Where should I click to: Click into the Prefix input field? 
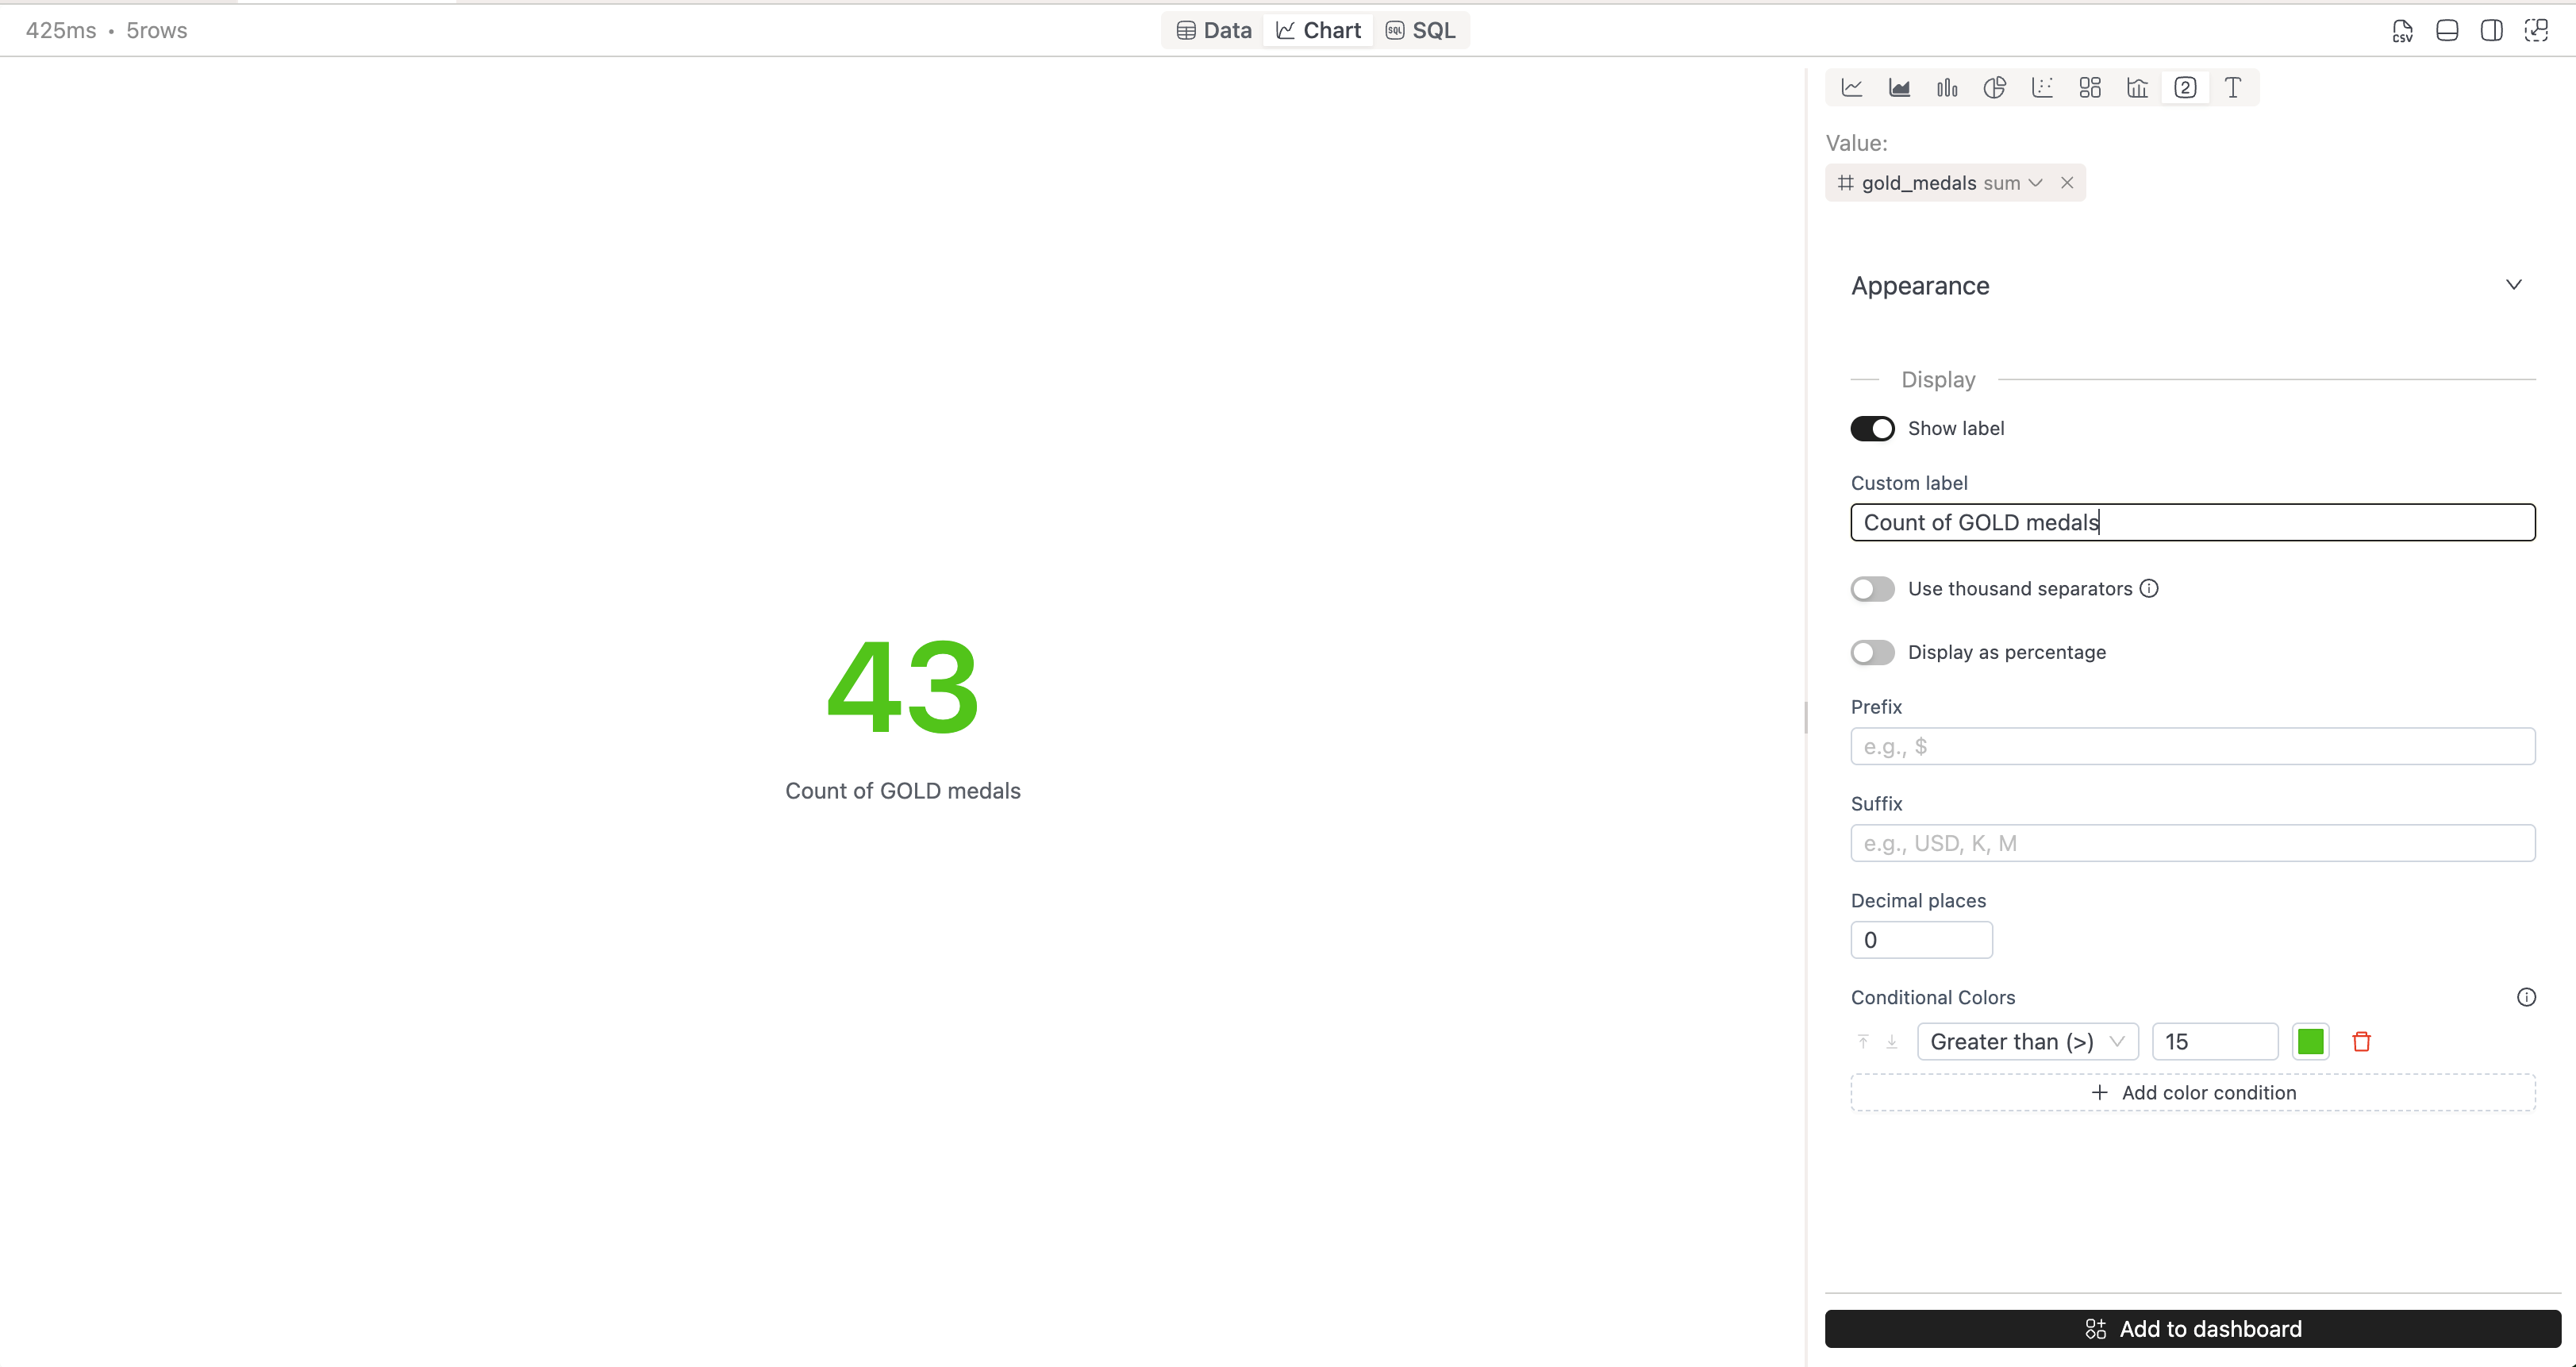point(2192,747)
